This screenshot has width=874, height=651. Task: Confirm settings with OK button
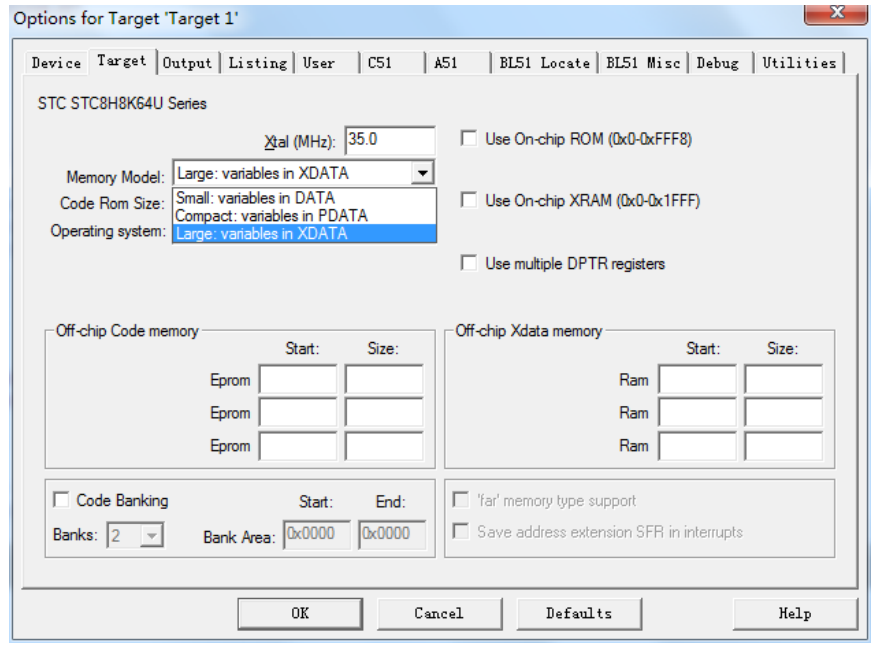[x=300, y=614]
